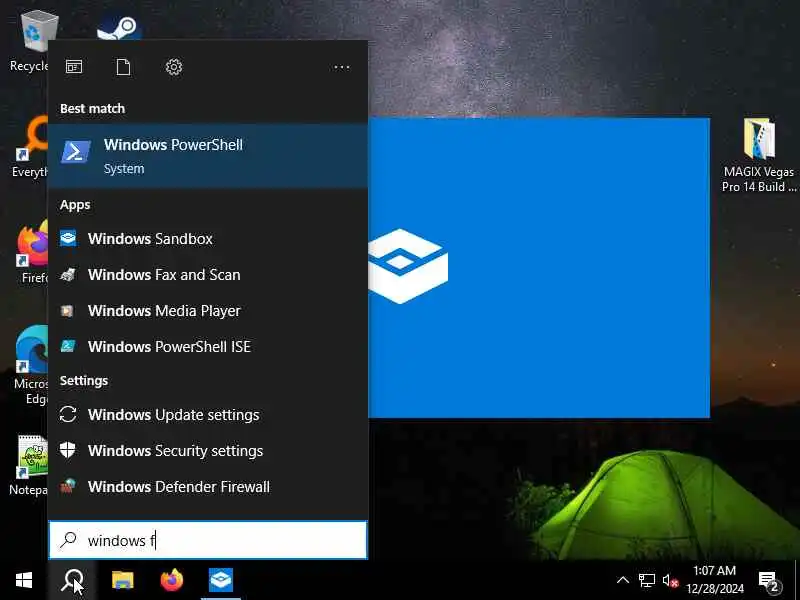The image size is (800, 600).
Task: Click in the search box with 'windows f'
Action: (x=208, y=540)
